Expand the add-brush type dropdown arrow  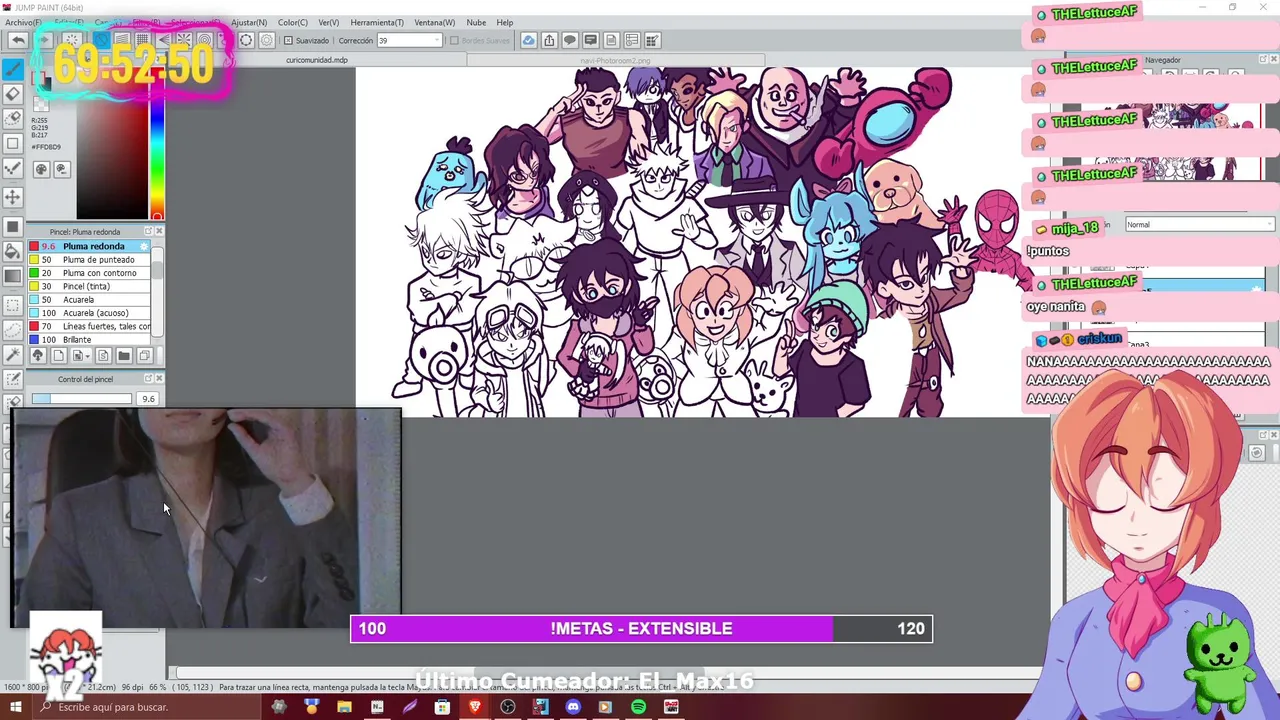88,355
